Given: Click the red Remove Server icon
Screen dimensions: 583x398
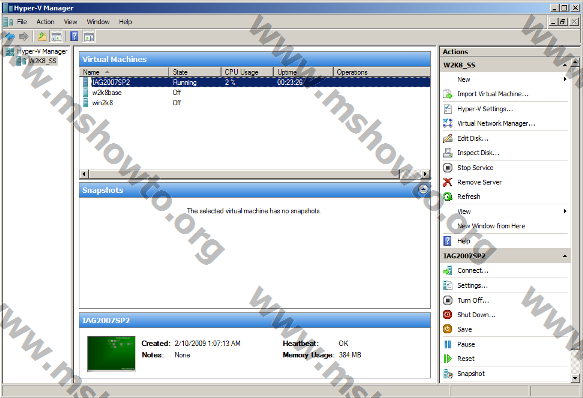Looking at the screenshot, I should coord(448,182).
